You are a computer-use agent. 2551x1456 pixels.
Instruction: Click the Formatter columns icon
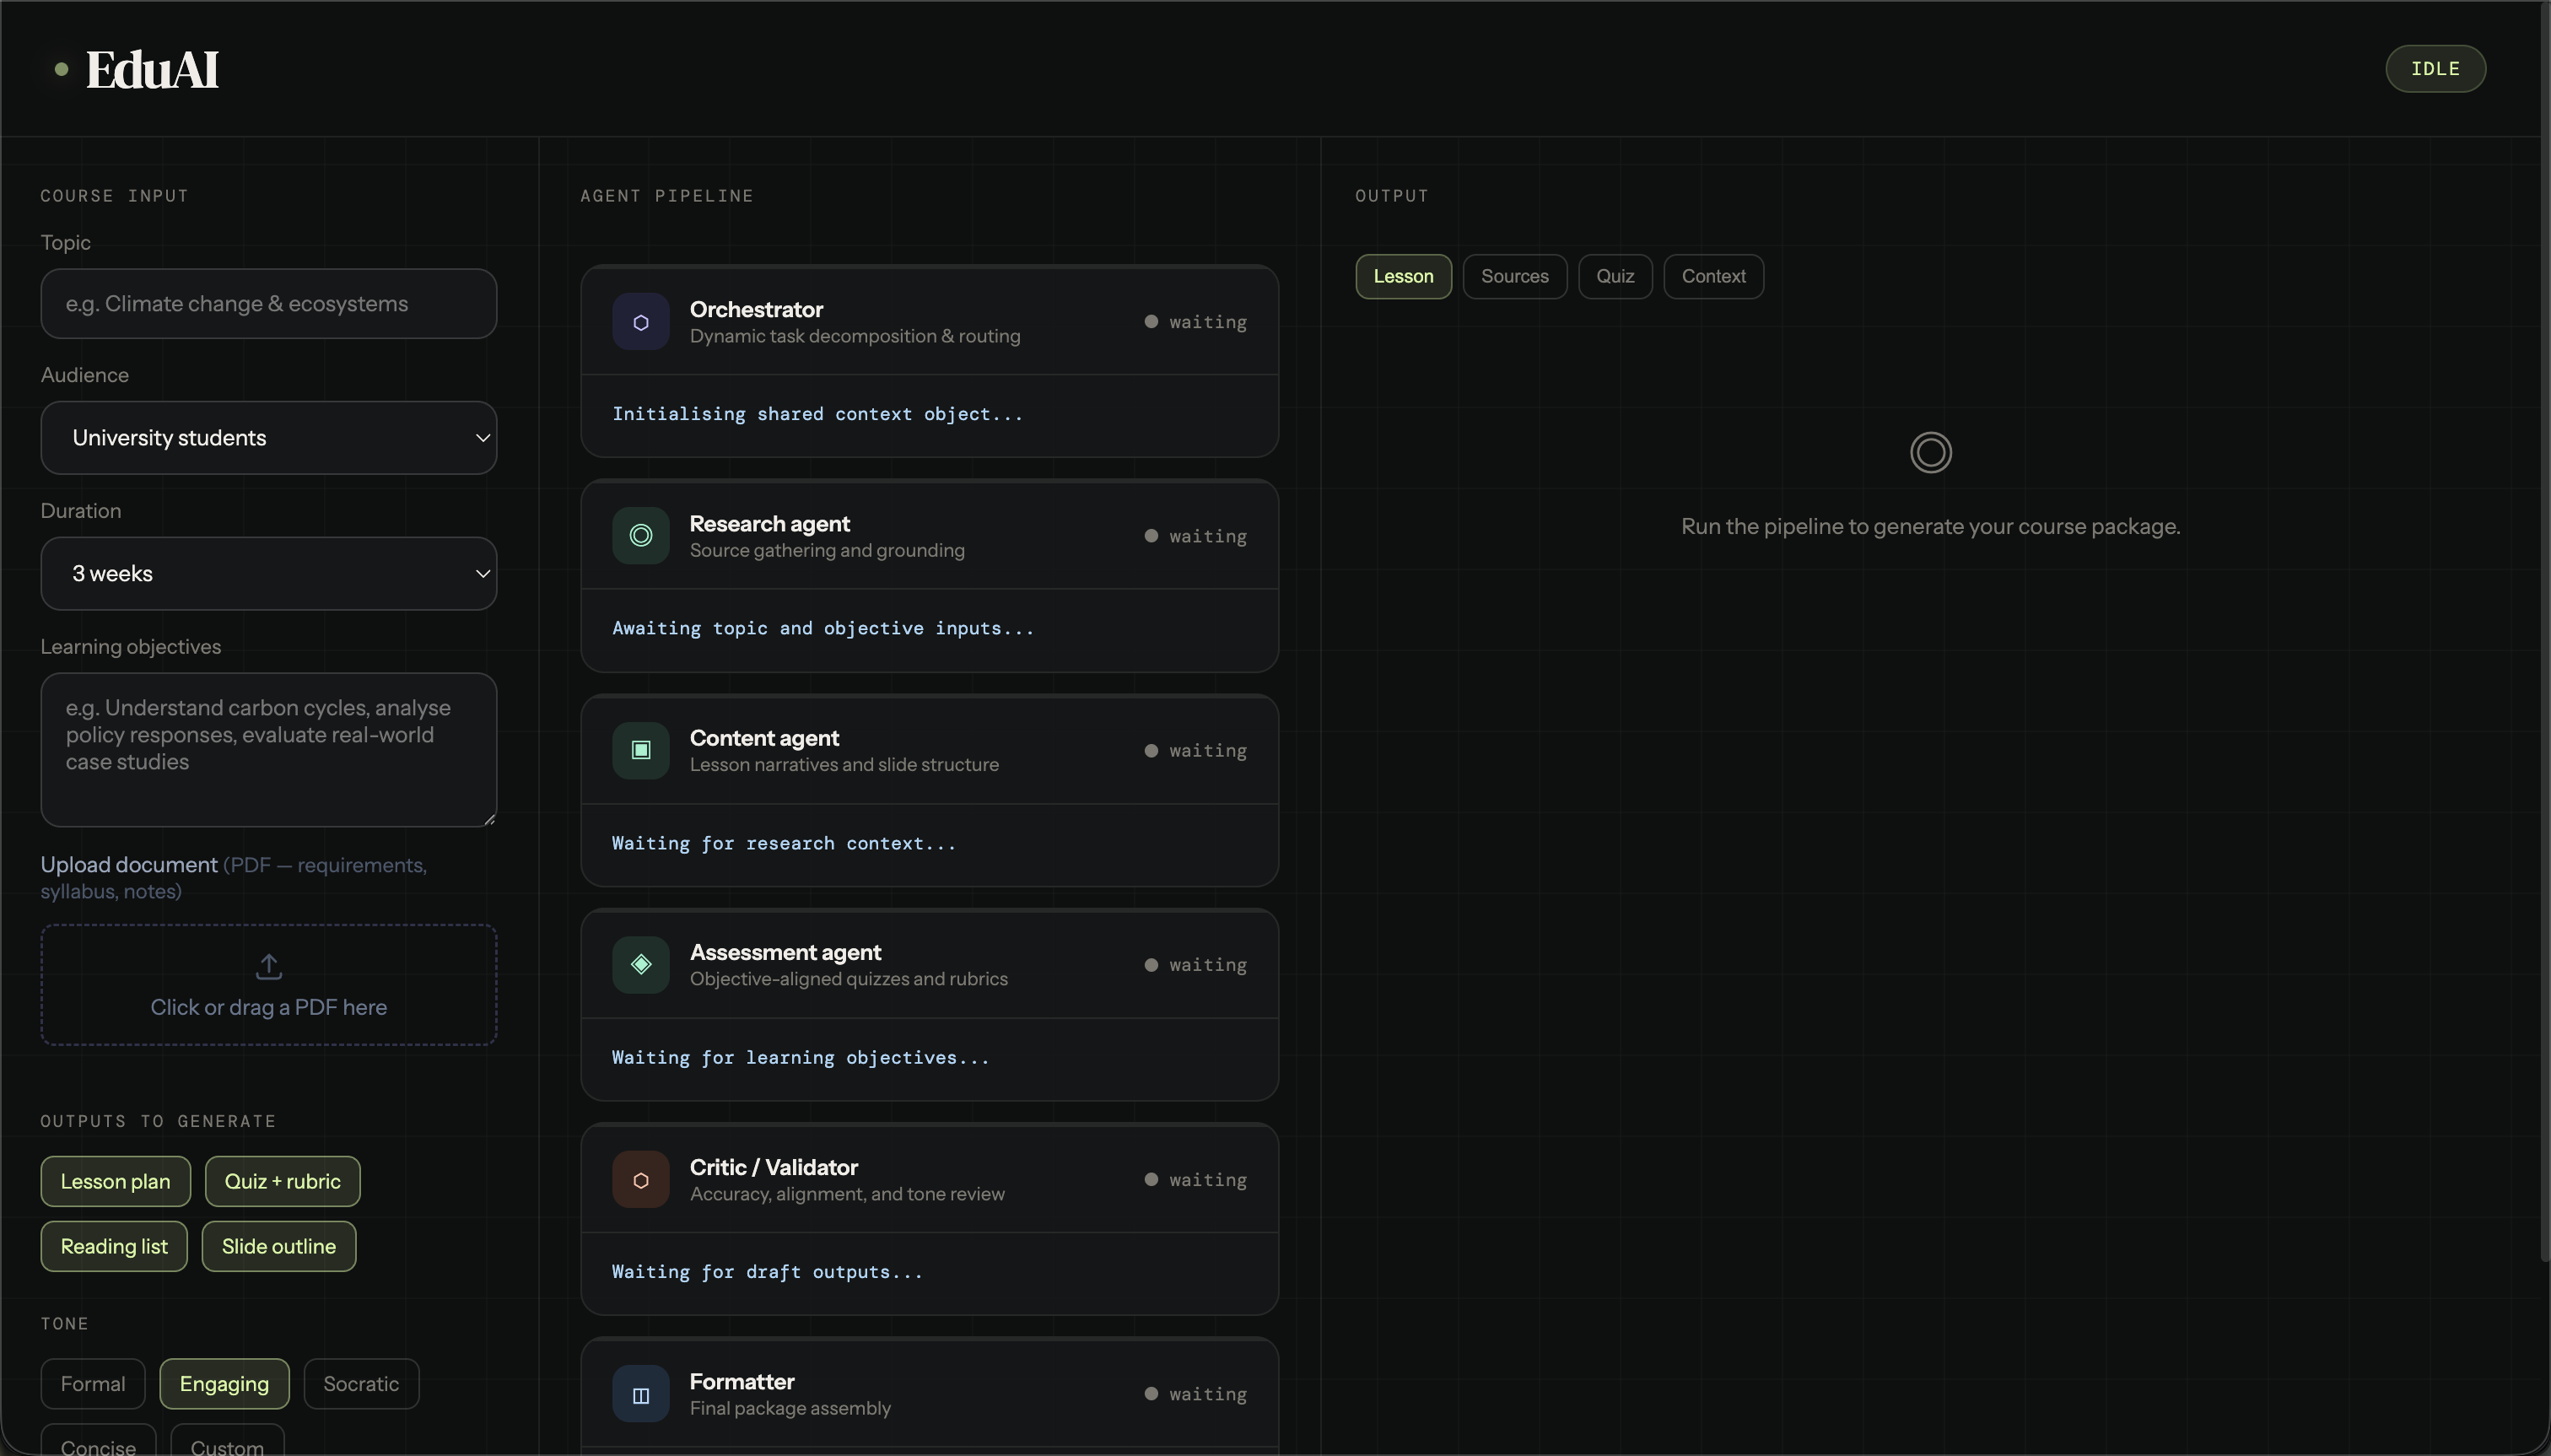tap(640, 1394)
